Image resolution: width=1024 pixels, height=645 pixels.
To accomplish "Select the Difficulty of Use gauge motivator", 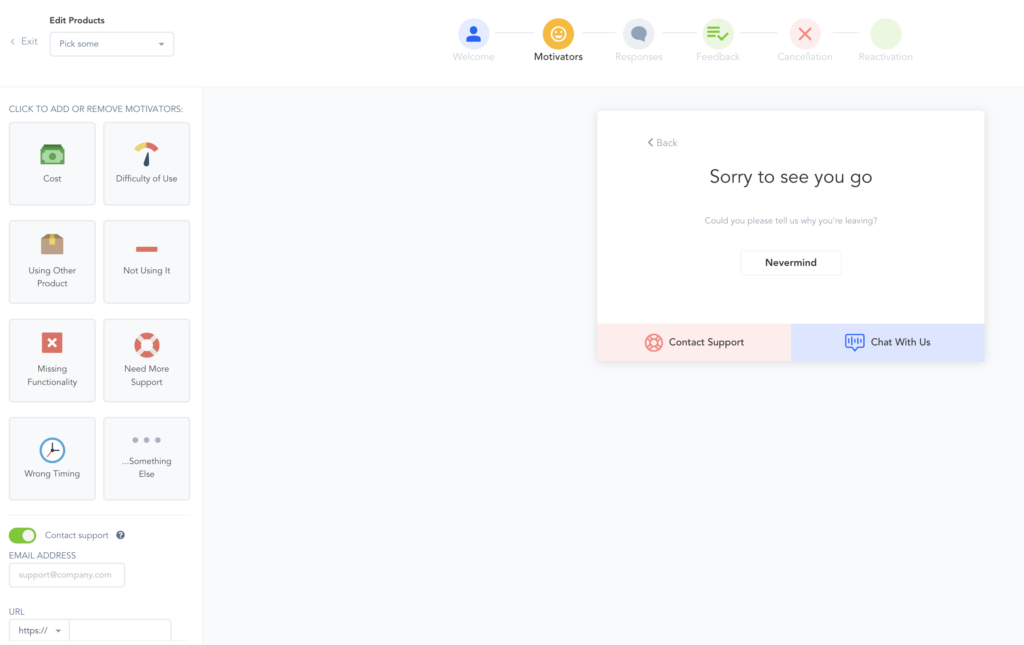I will click(x=146, y=164).
